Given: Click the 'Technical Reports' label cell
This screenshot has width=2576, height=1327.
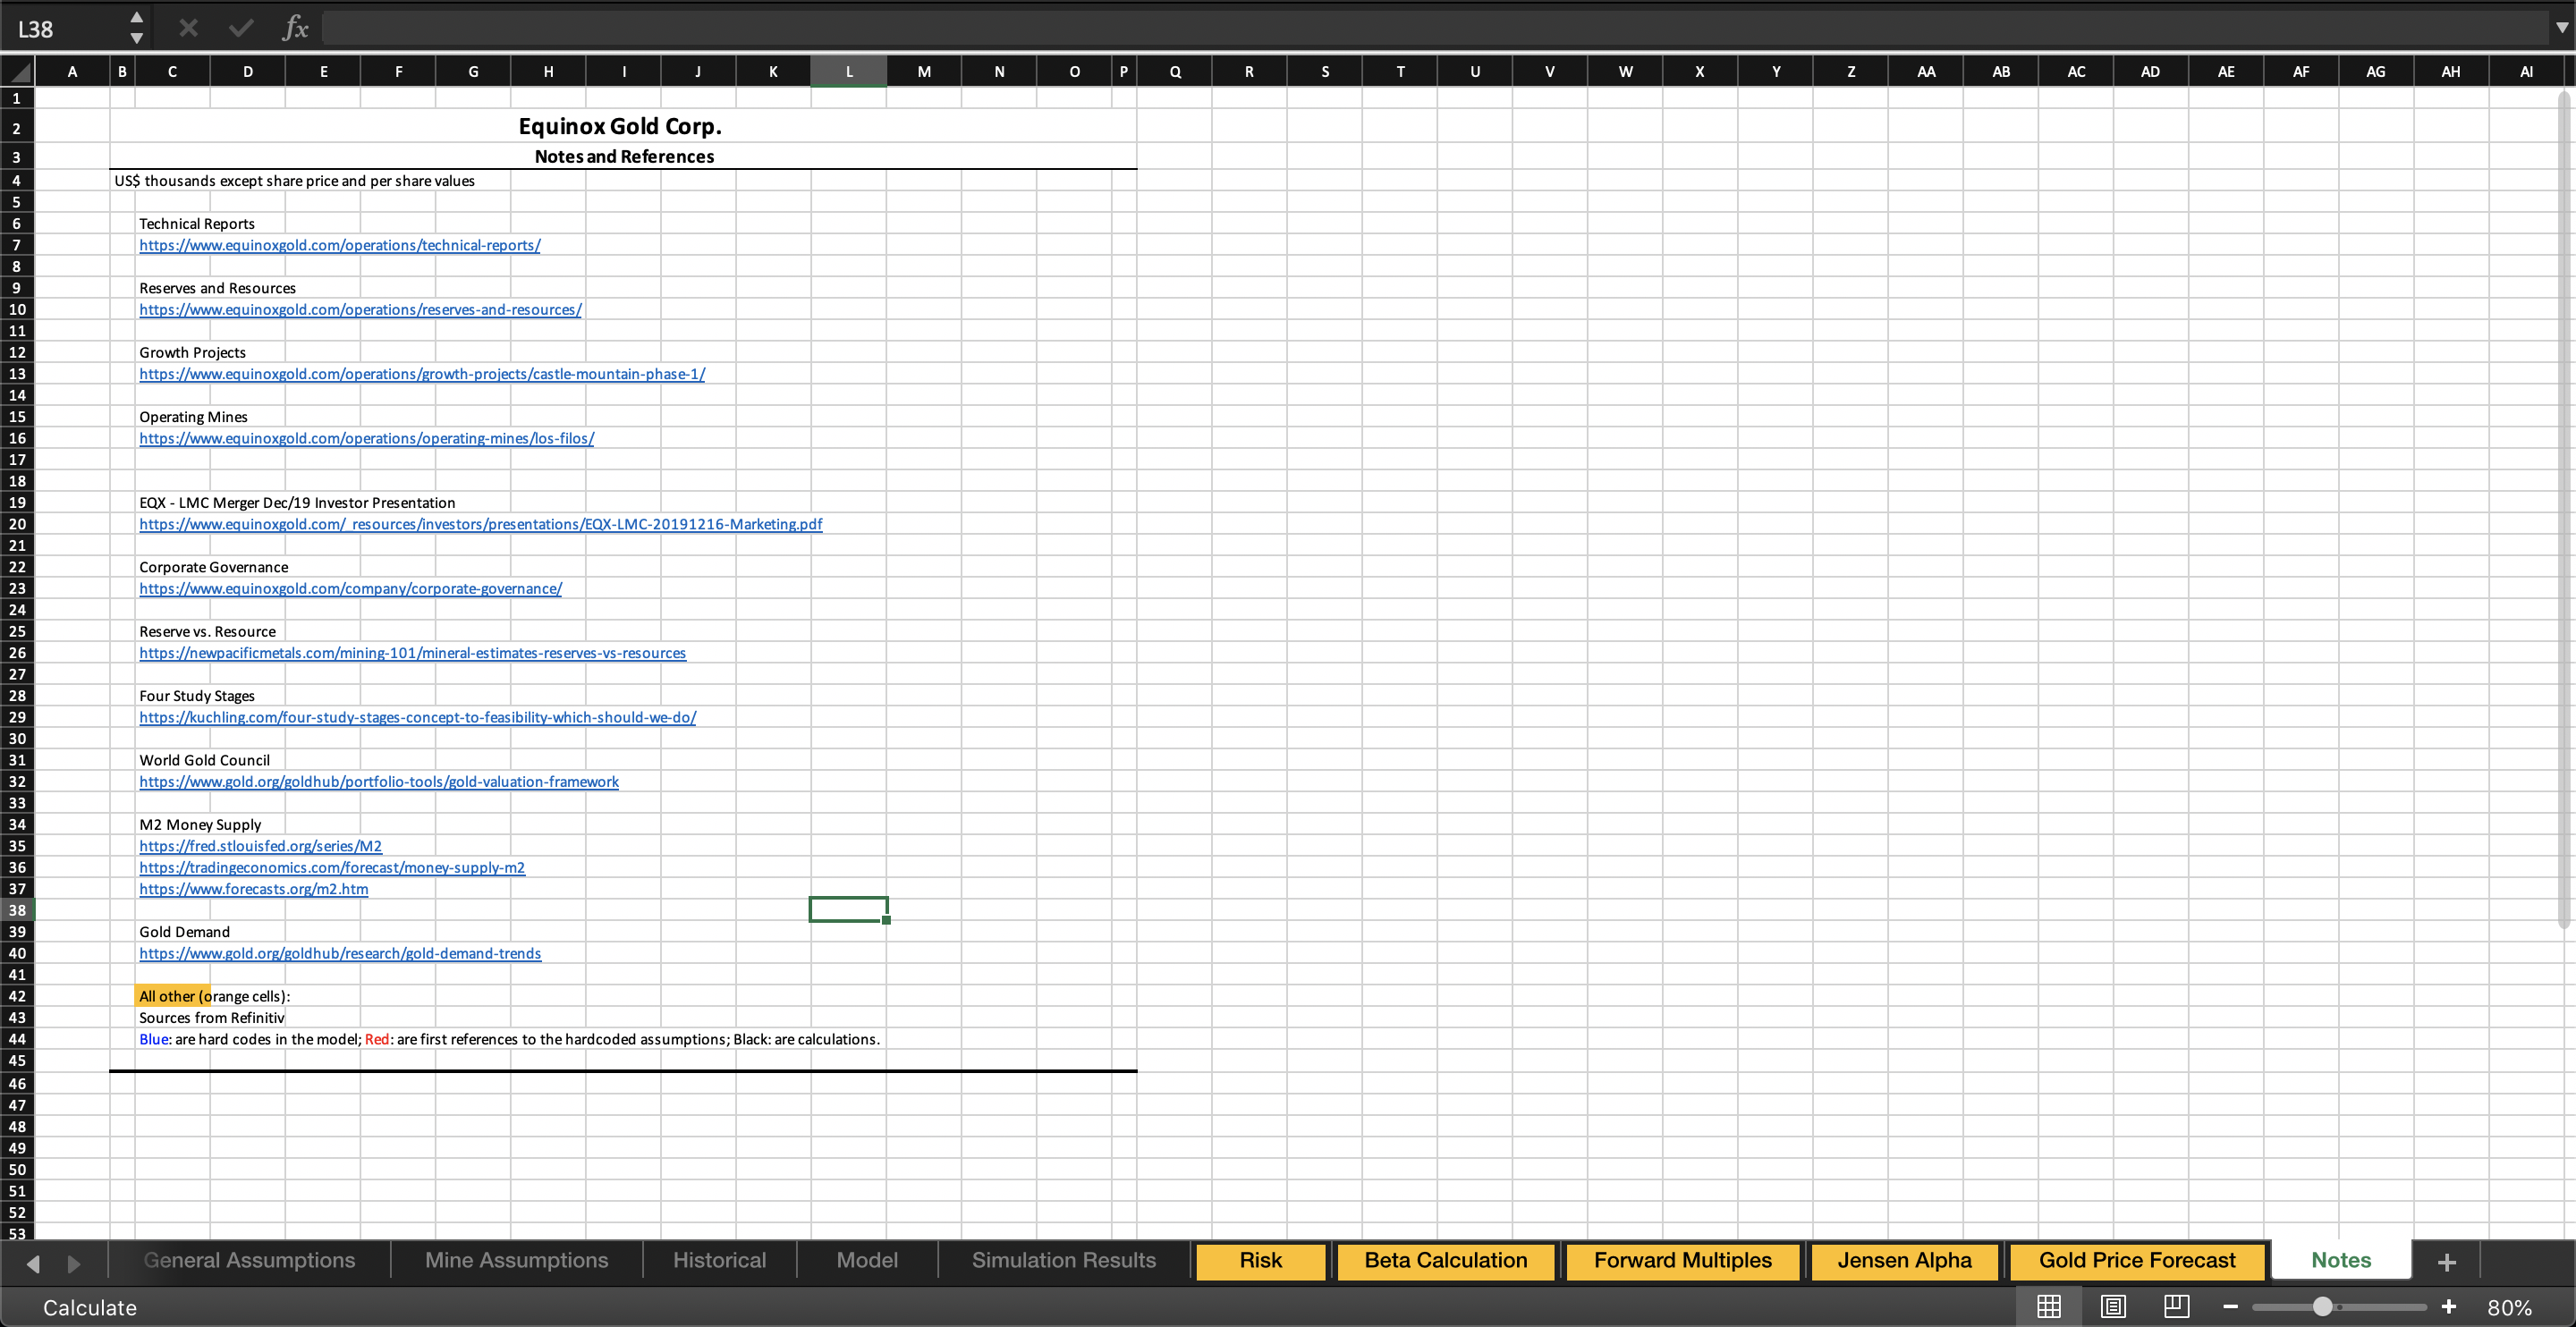Looking at the screenshot, I should tap(197, 224).
